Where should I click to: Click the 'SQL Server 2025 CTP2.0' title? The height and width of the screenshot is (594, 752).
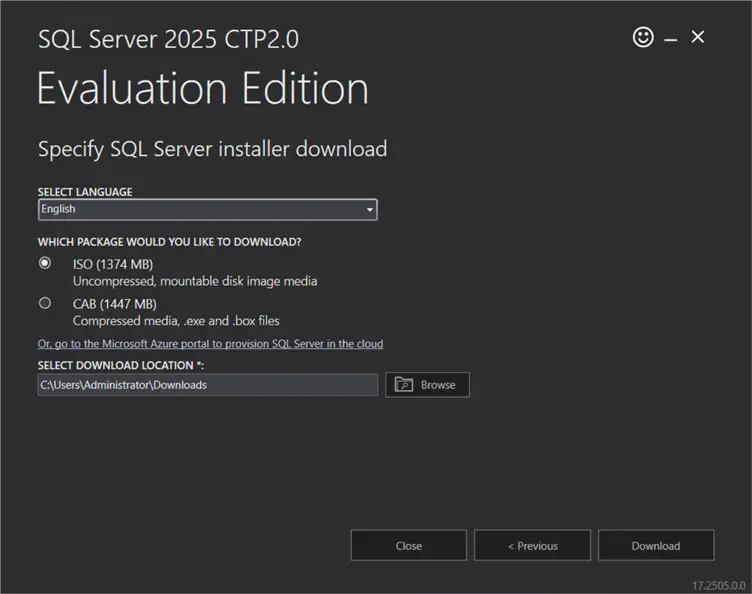(x=168, y=39)
